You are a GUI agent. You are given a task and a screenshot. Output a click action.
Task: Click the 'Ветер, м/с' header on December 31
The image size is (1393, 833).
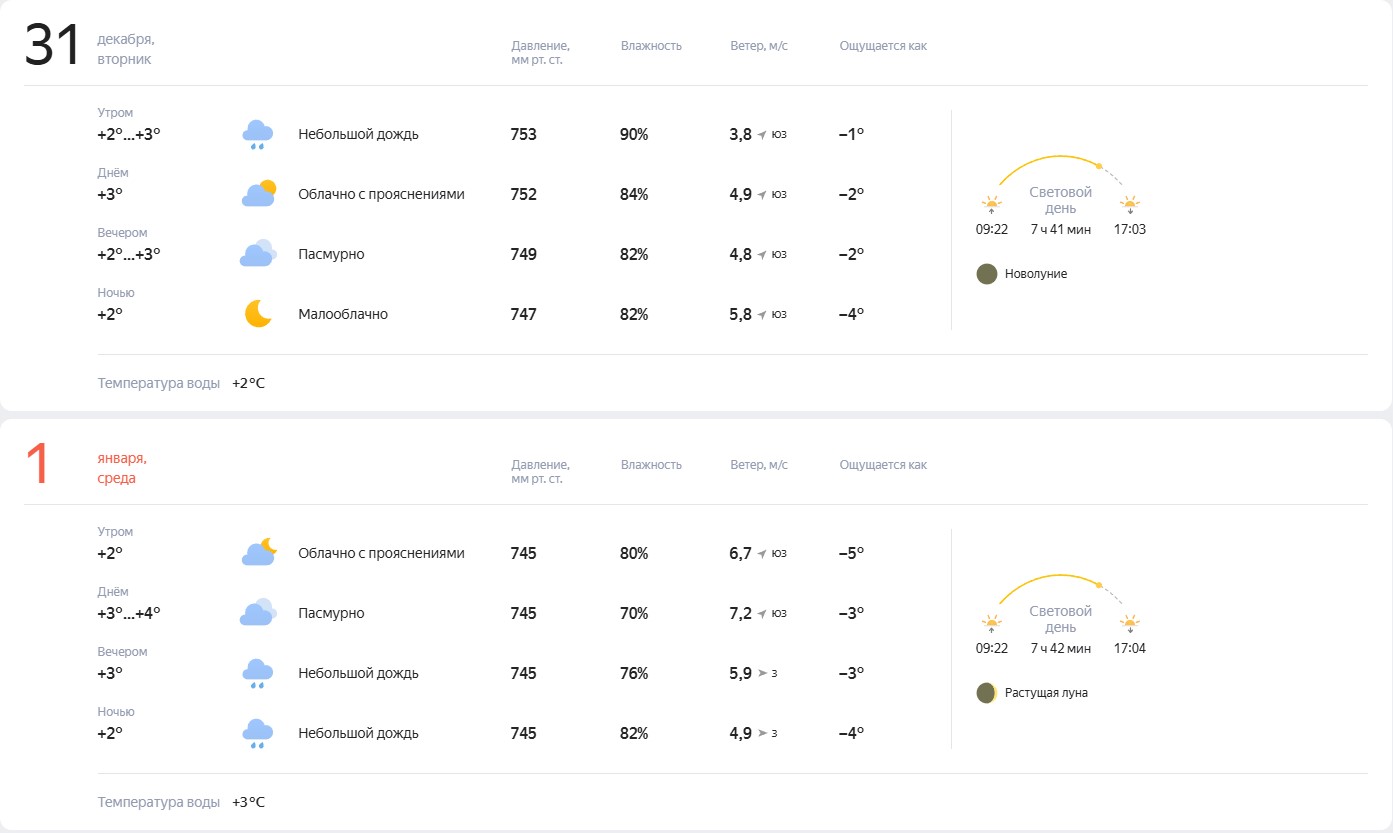pos(759,46)
